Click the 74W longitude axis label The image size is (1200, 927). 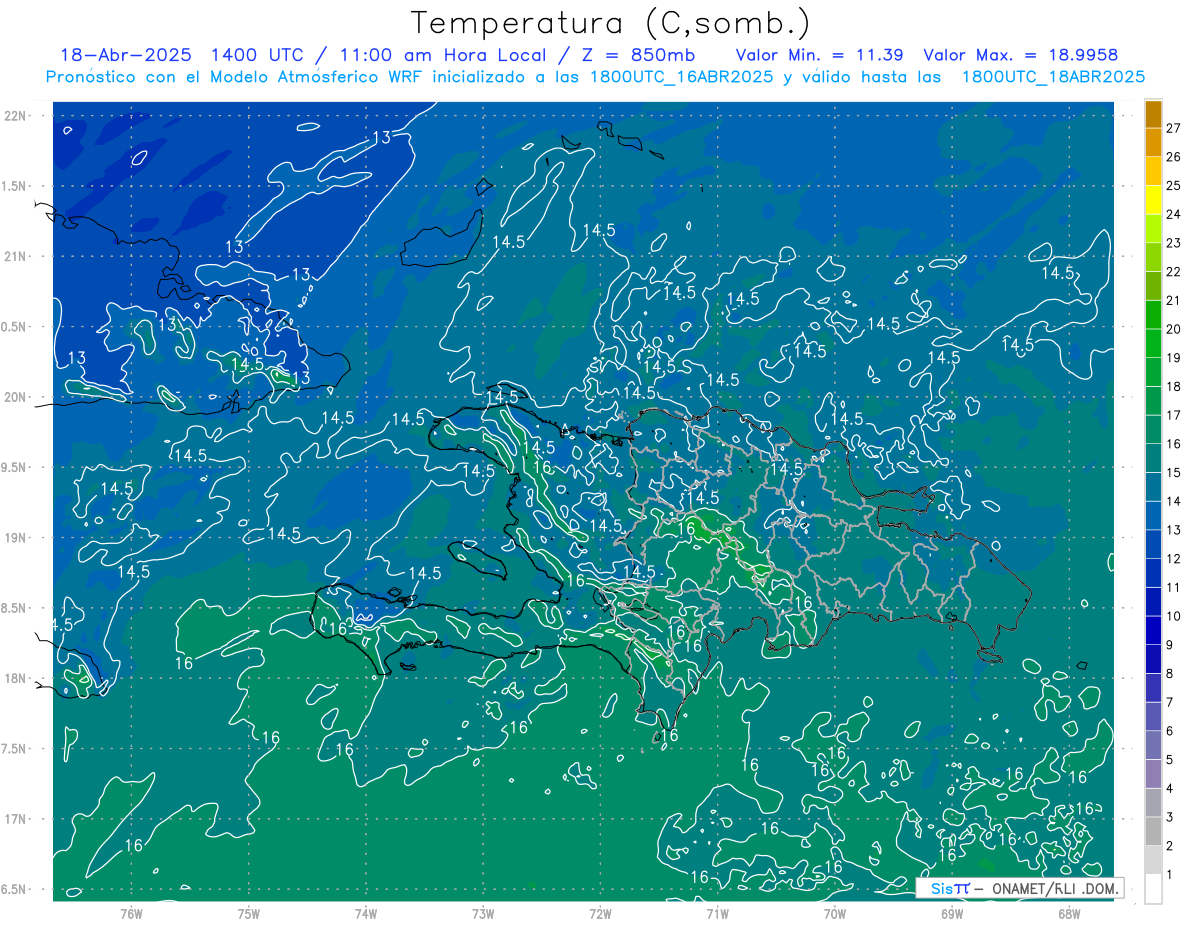366,914
